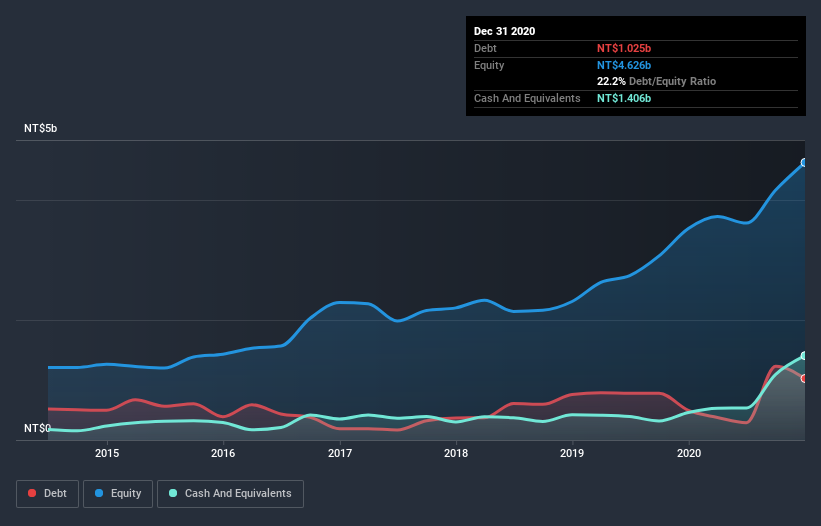The width and height of the screenshot is (821, 526).
Task: Click the Dec 31 2020 tooltip date
Action: [x=504, y=31]
